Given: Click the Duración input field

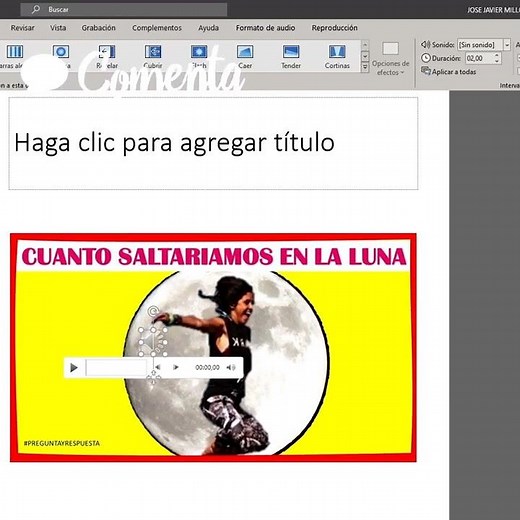Looking at the screenshot, I should click(479, 58).
